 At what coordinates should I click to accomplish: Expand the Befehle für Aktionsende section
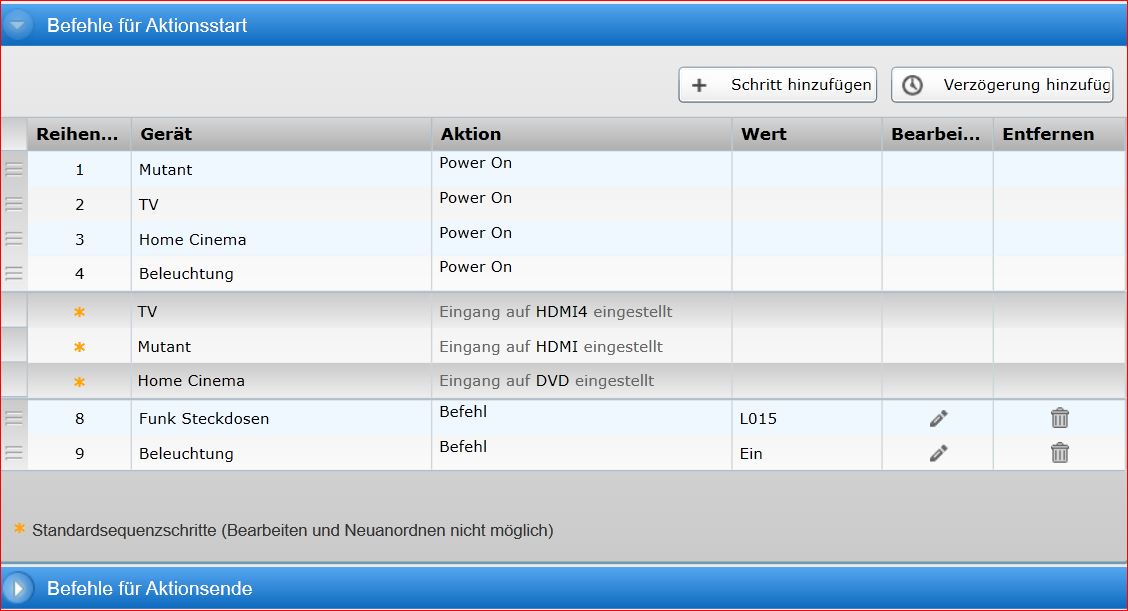(x=18, y=588)
